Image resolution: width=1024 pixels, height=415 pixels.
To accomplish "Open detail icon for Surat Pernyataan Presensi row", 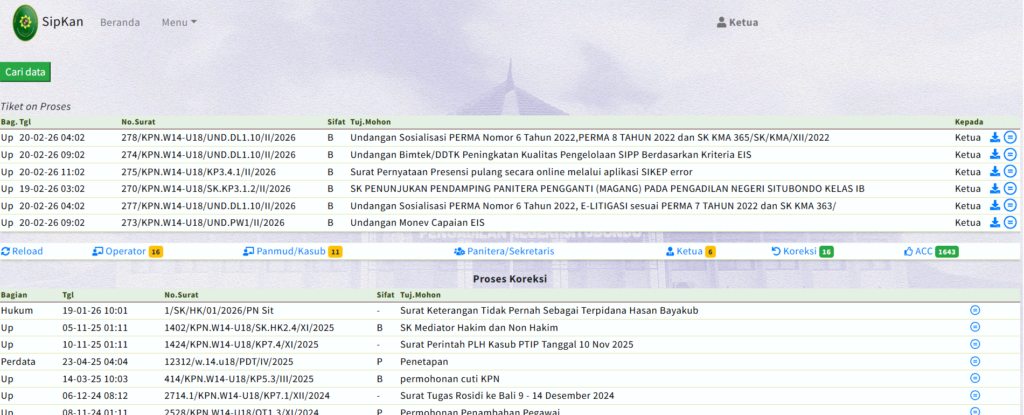I will (x=1010, y=172).
